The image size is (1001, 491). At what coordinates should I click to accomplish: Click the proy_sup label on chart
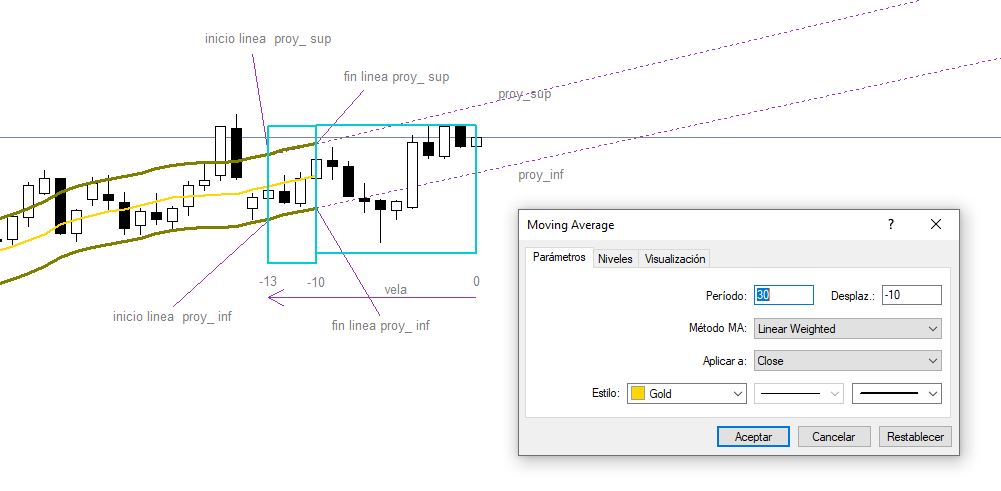coord(525,94)
